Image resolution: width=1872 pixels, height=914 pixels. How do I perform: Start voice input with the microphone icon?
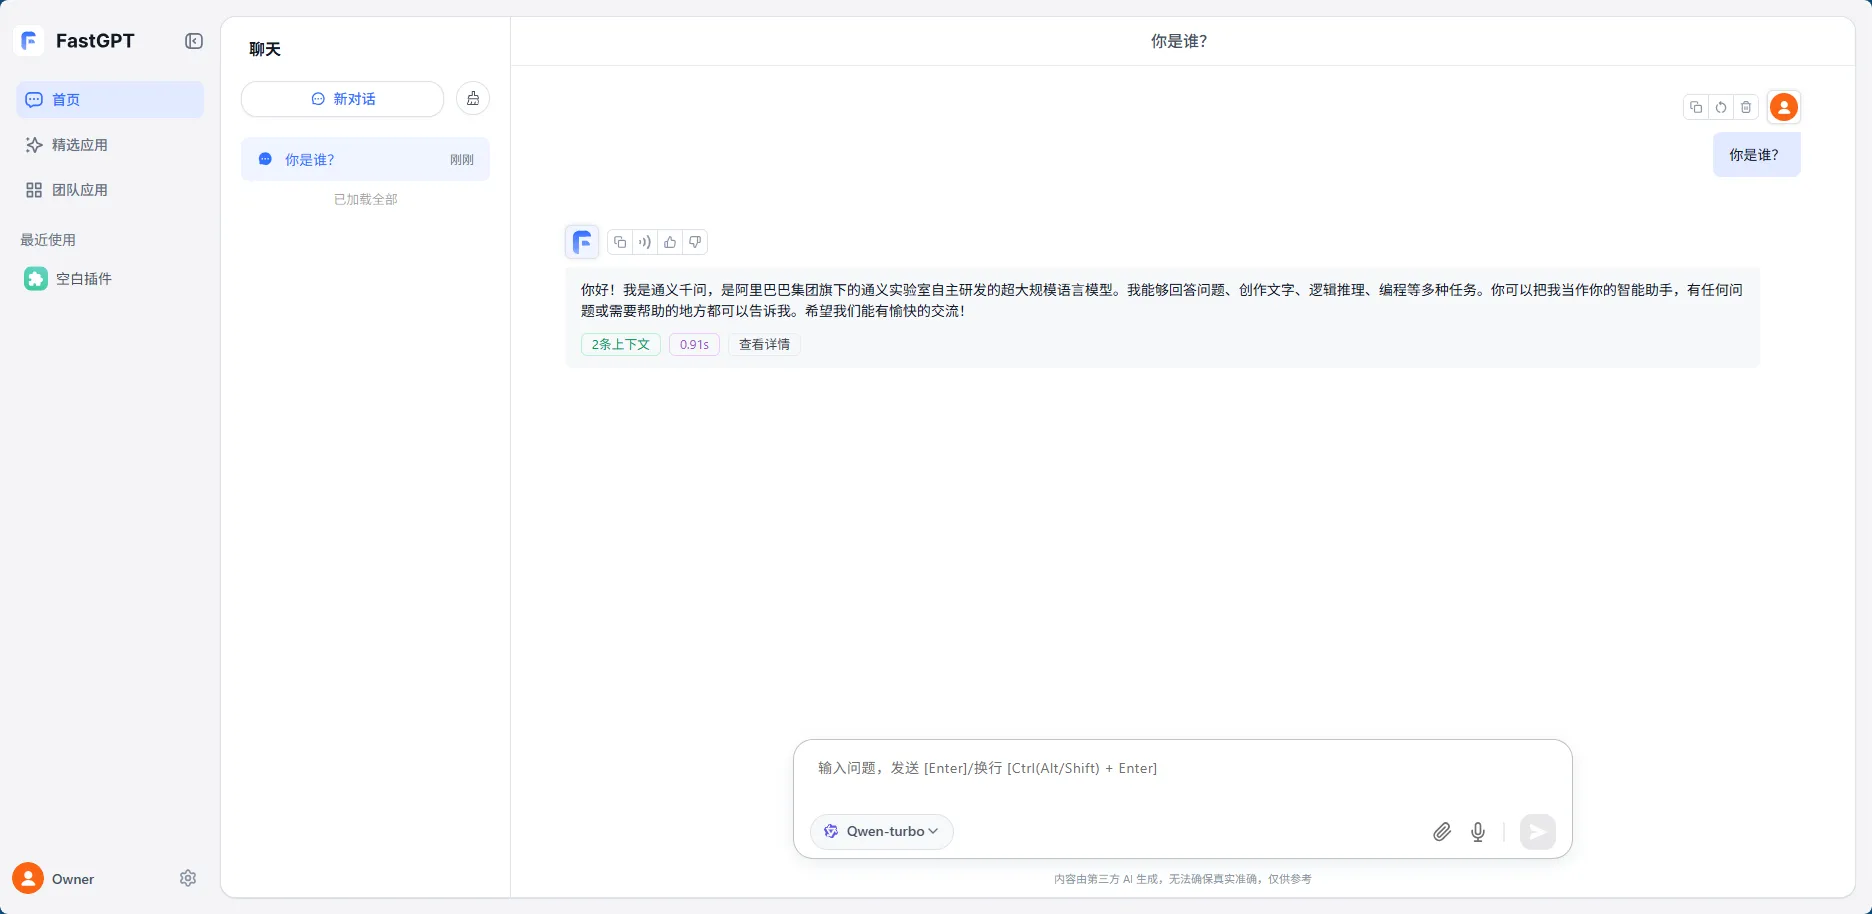click(x=1477, y=831)
